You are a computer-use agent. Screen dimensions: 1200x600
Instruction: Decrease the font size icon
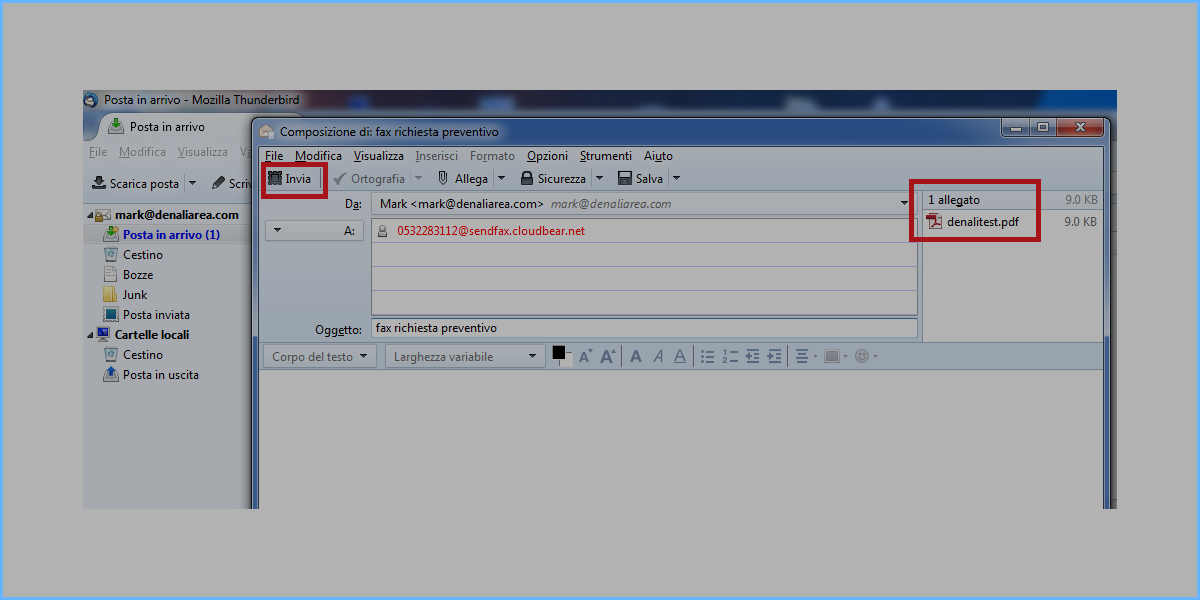coord(586,356)
